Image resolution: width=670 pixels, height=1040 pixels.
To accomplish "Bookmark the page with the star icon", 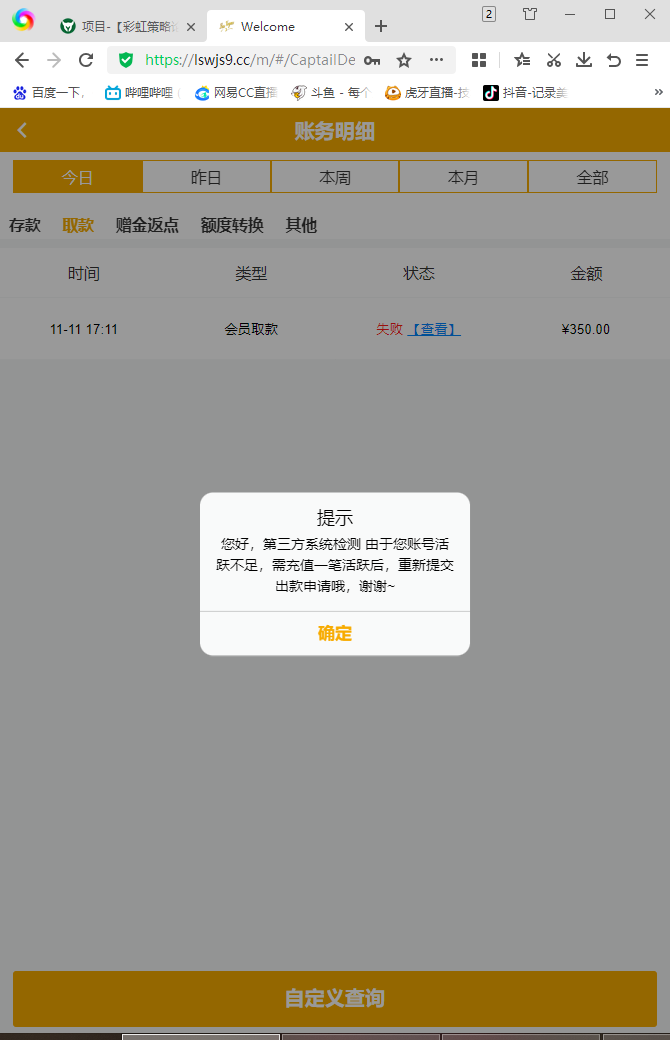I will coord(404,60).
